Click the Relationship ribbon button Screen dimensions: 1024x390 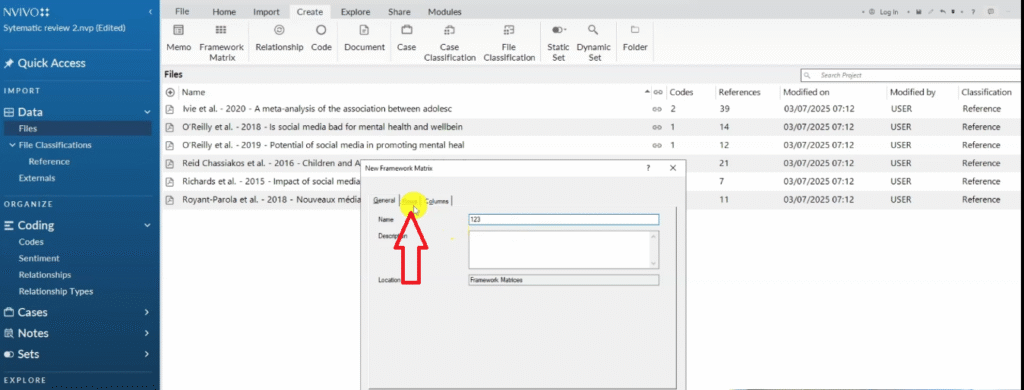coord(279,39)
